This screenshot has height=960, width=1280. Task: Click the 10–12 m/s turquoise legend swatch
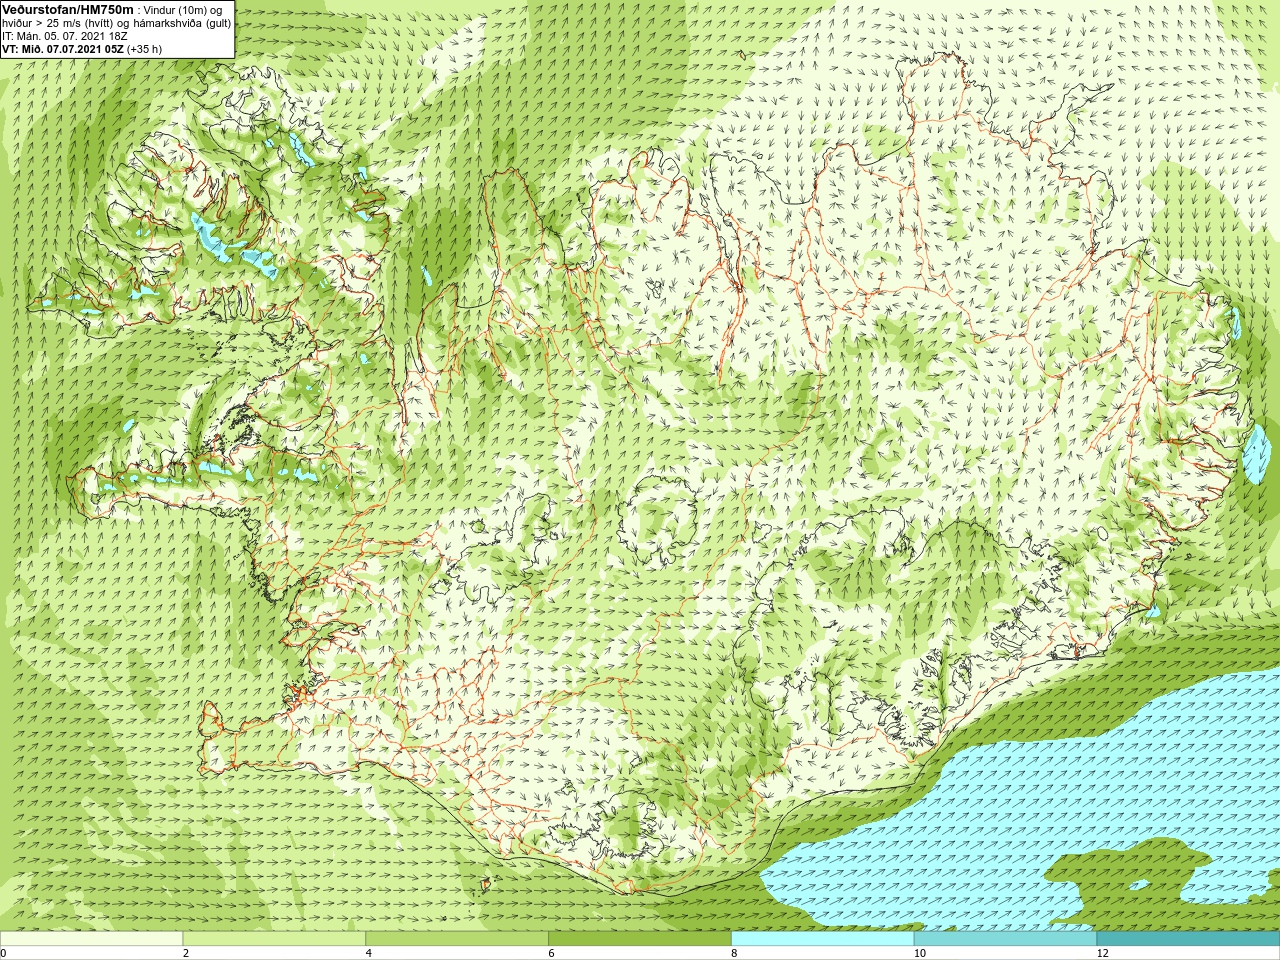click(1005, 939)
